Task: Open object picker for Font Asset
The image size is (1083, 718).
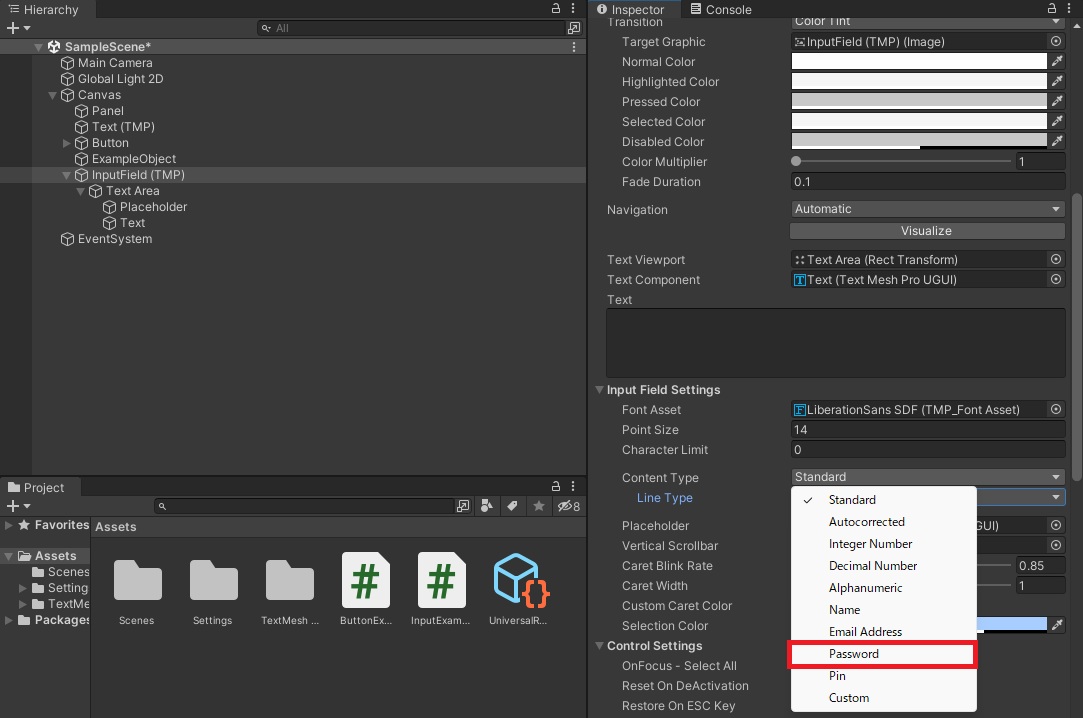Action: click(x=1055, y=409)
